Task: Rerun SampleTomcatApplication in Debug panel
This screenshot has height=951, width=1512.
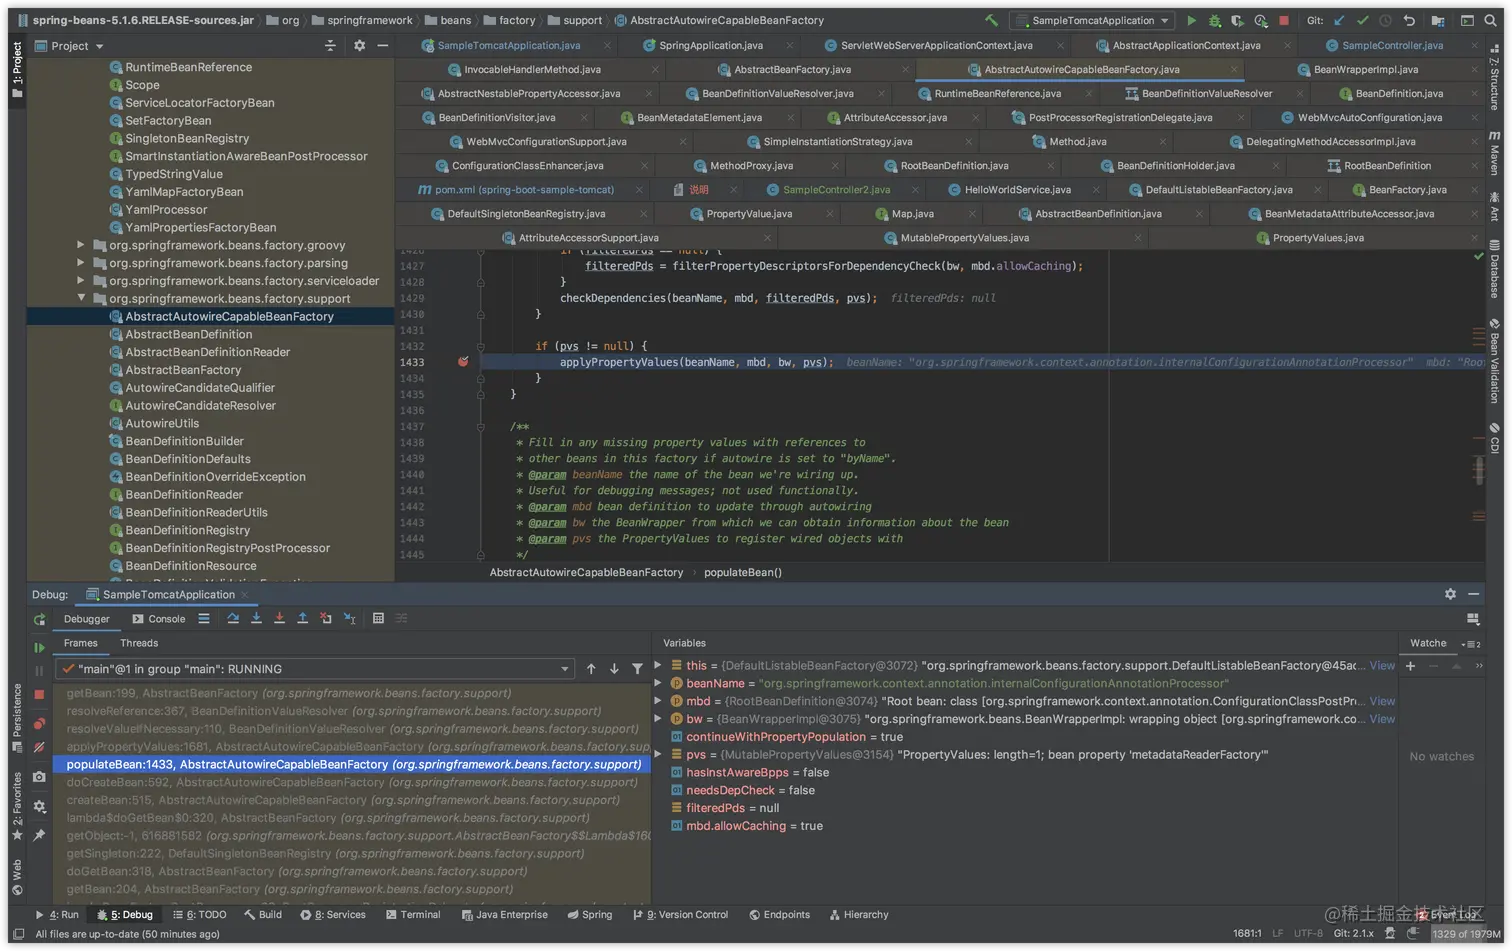Action: [x=39, y=619]
